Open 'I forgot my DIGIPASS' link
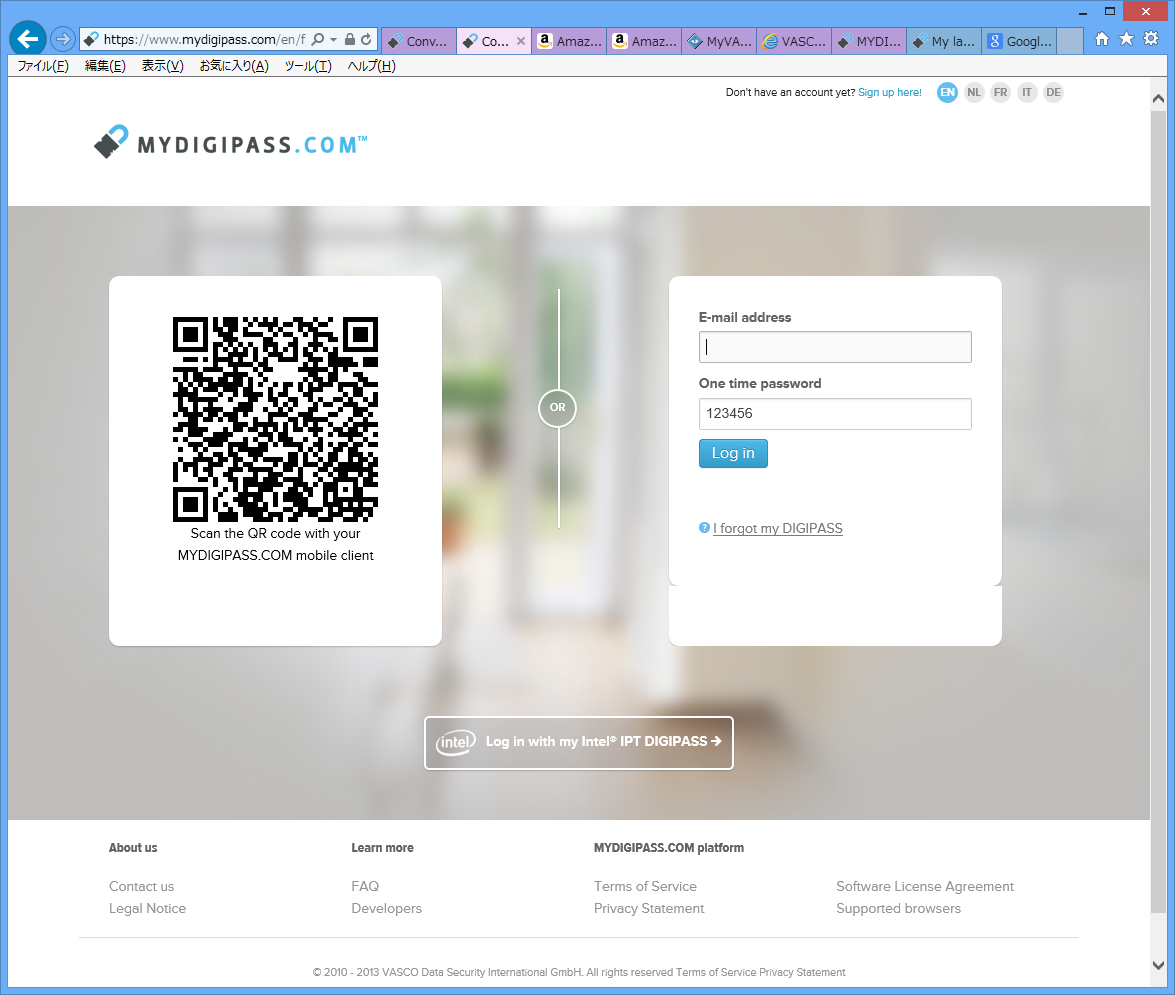Viewport: 1175px width, 995px height. pyautogui.click(x=777, y=528)
